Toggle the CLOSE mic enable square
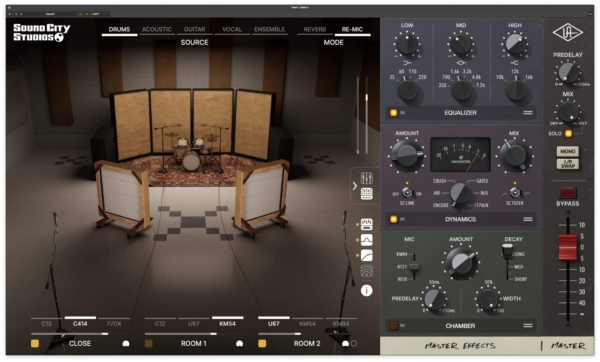Screen dimensions: 600x362 click(35, 343)
